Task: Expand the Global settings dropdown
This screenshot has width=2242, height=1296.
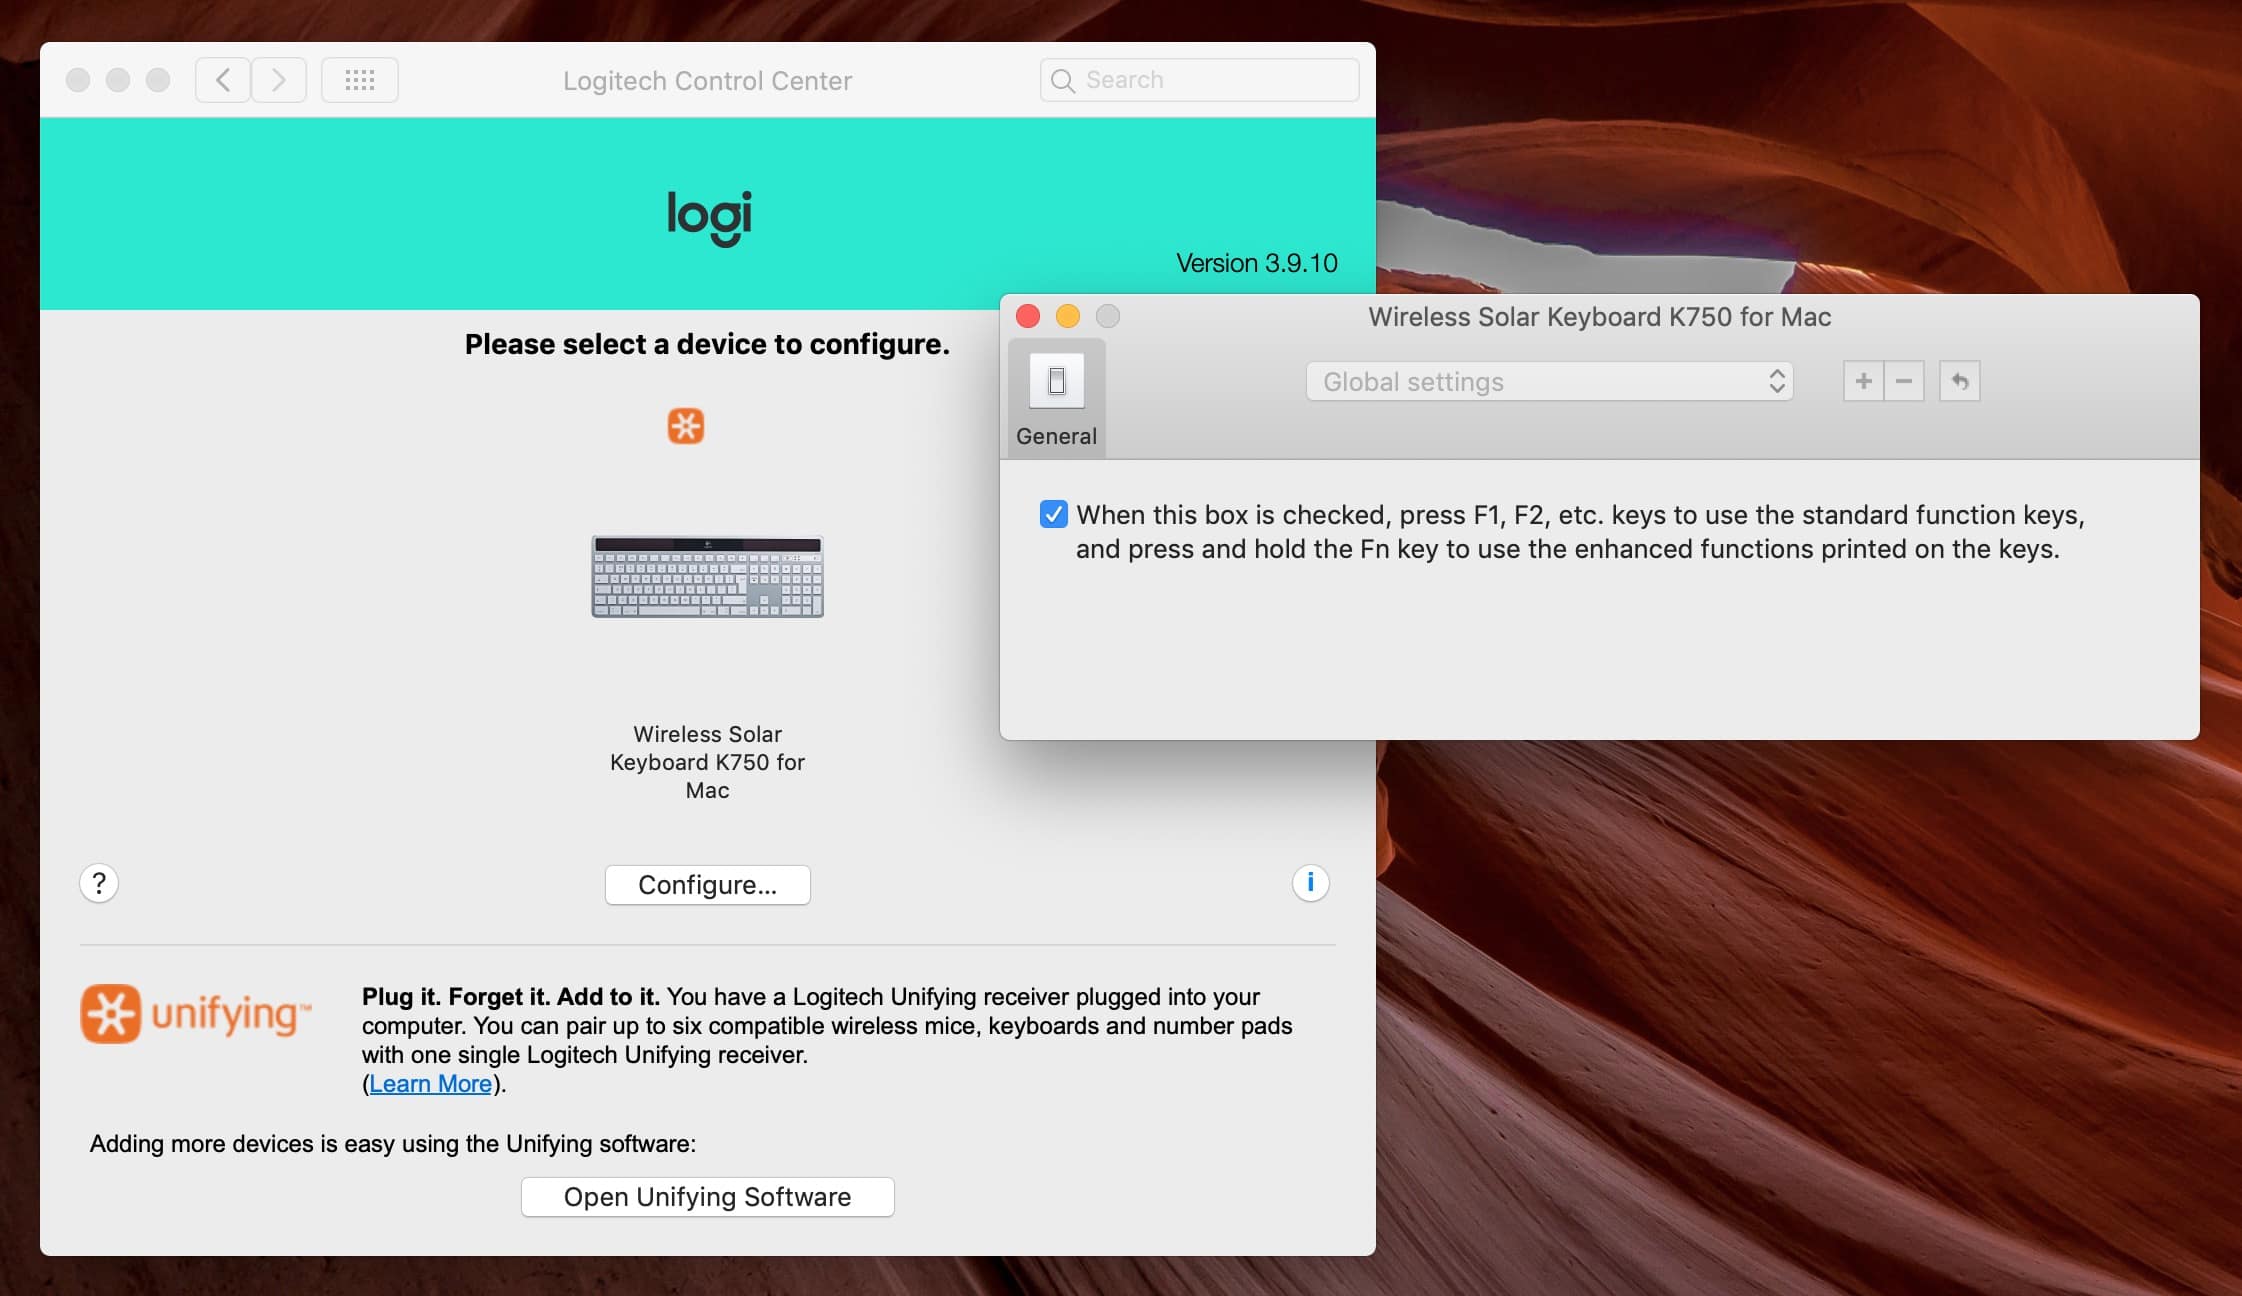Action: coord(1549,381)
